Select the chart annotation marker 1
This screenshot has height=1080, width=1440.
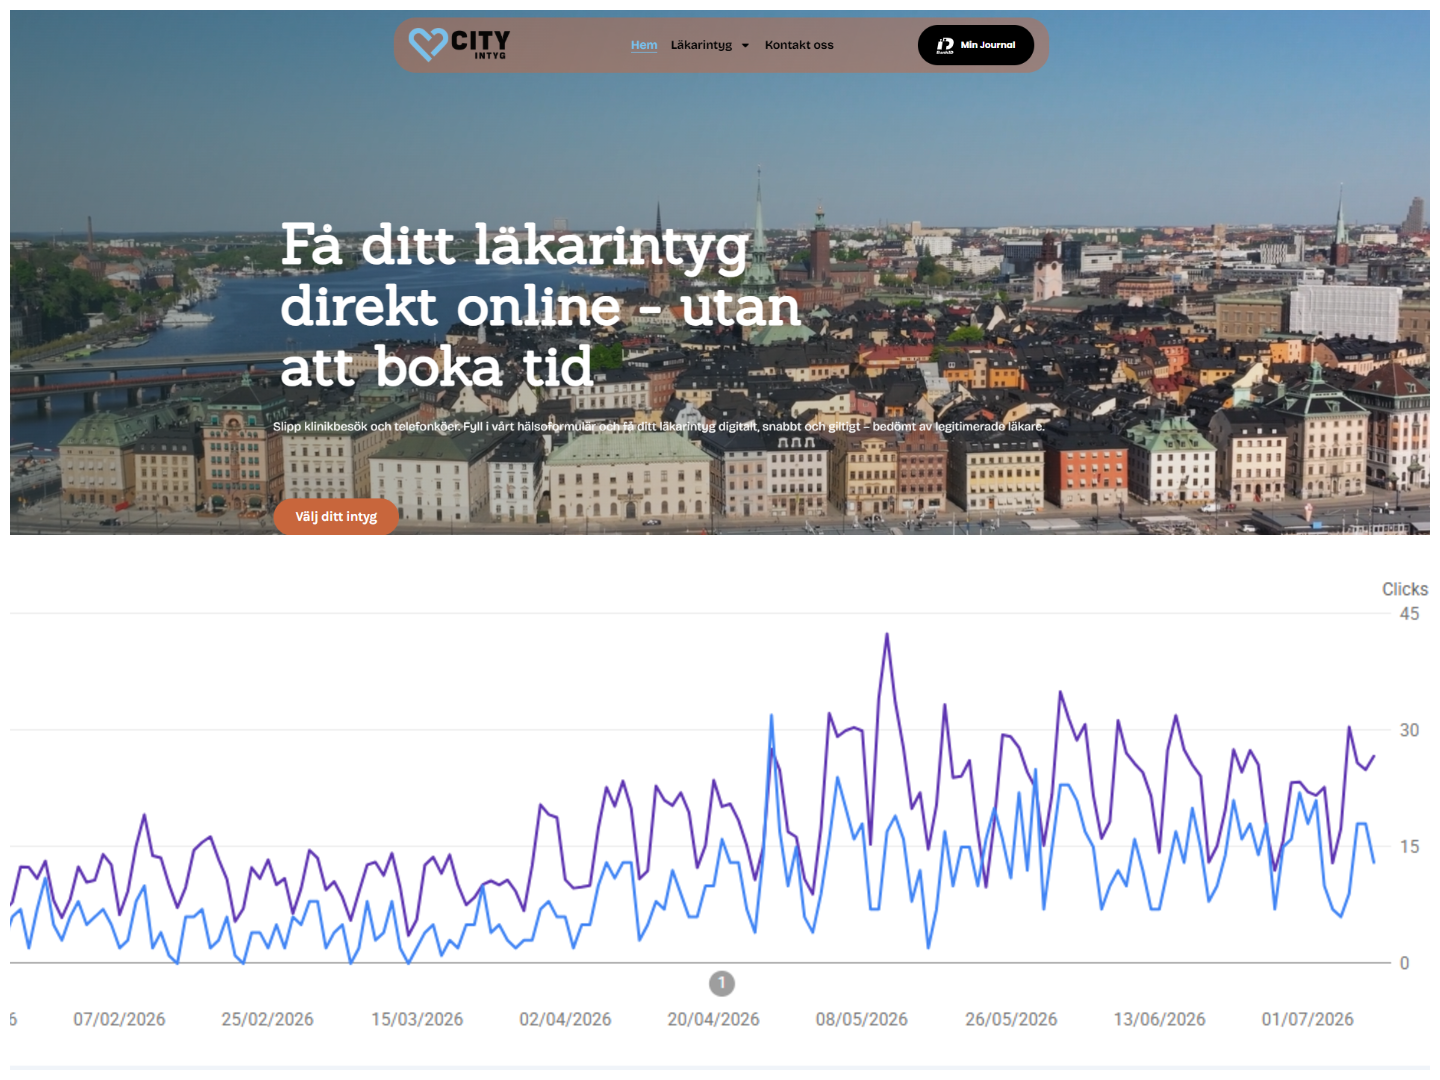click(722, 983)
